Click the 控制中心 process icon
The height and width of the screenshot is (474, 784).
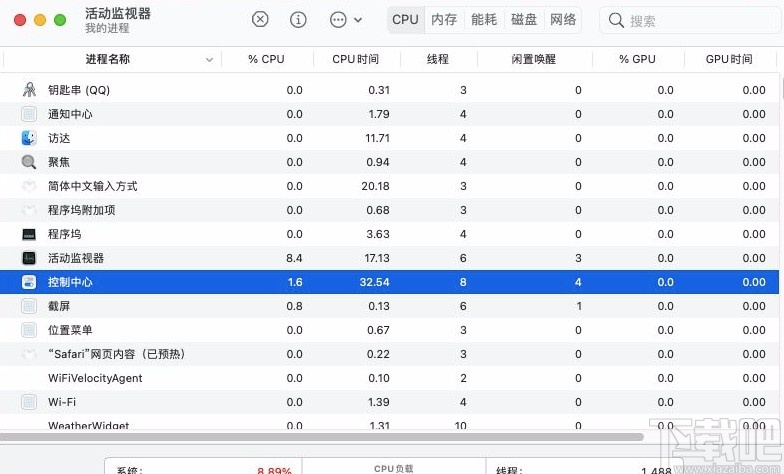point(29,282)
